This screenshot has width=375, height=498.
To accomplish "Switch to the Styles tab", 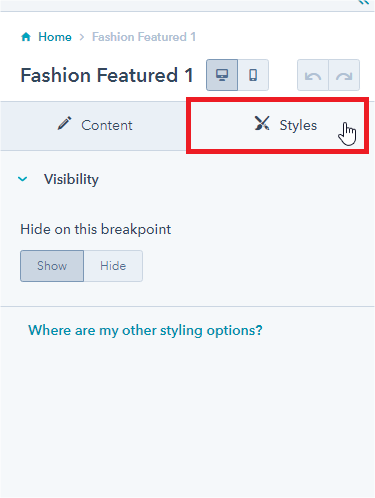I will (x=277, y=125).
